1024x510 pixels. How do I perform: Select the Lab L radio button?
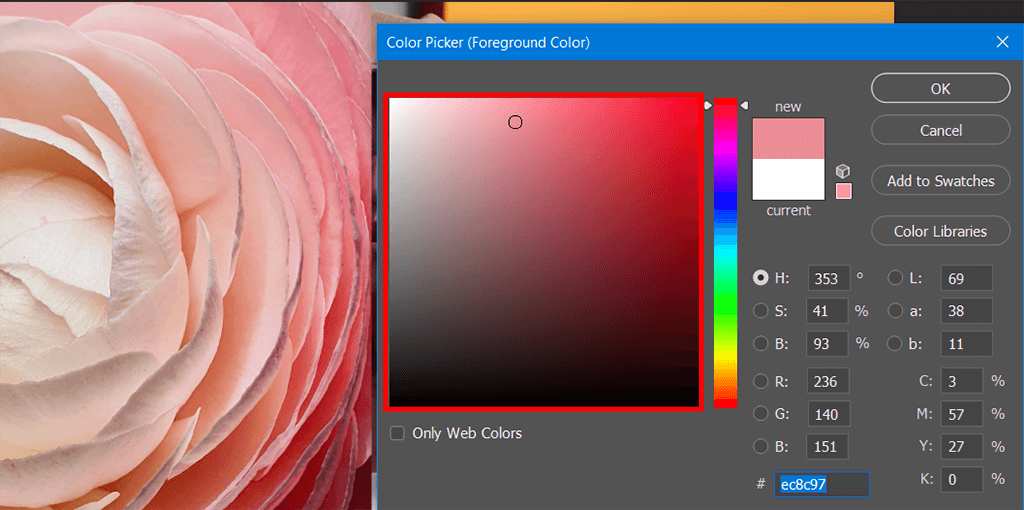click(895, 278)
